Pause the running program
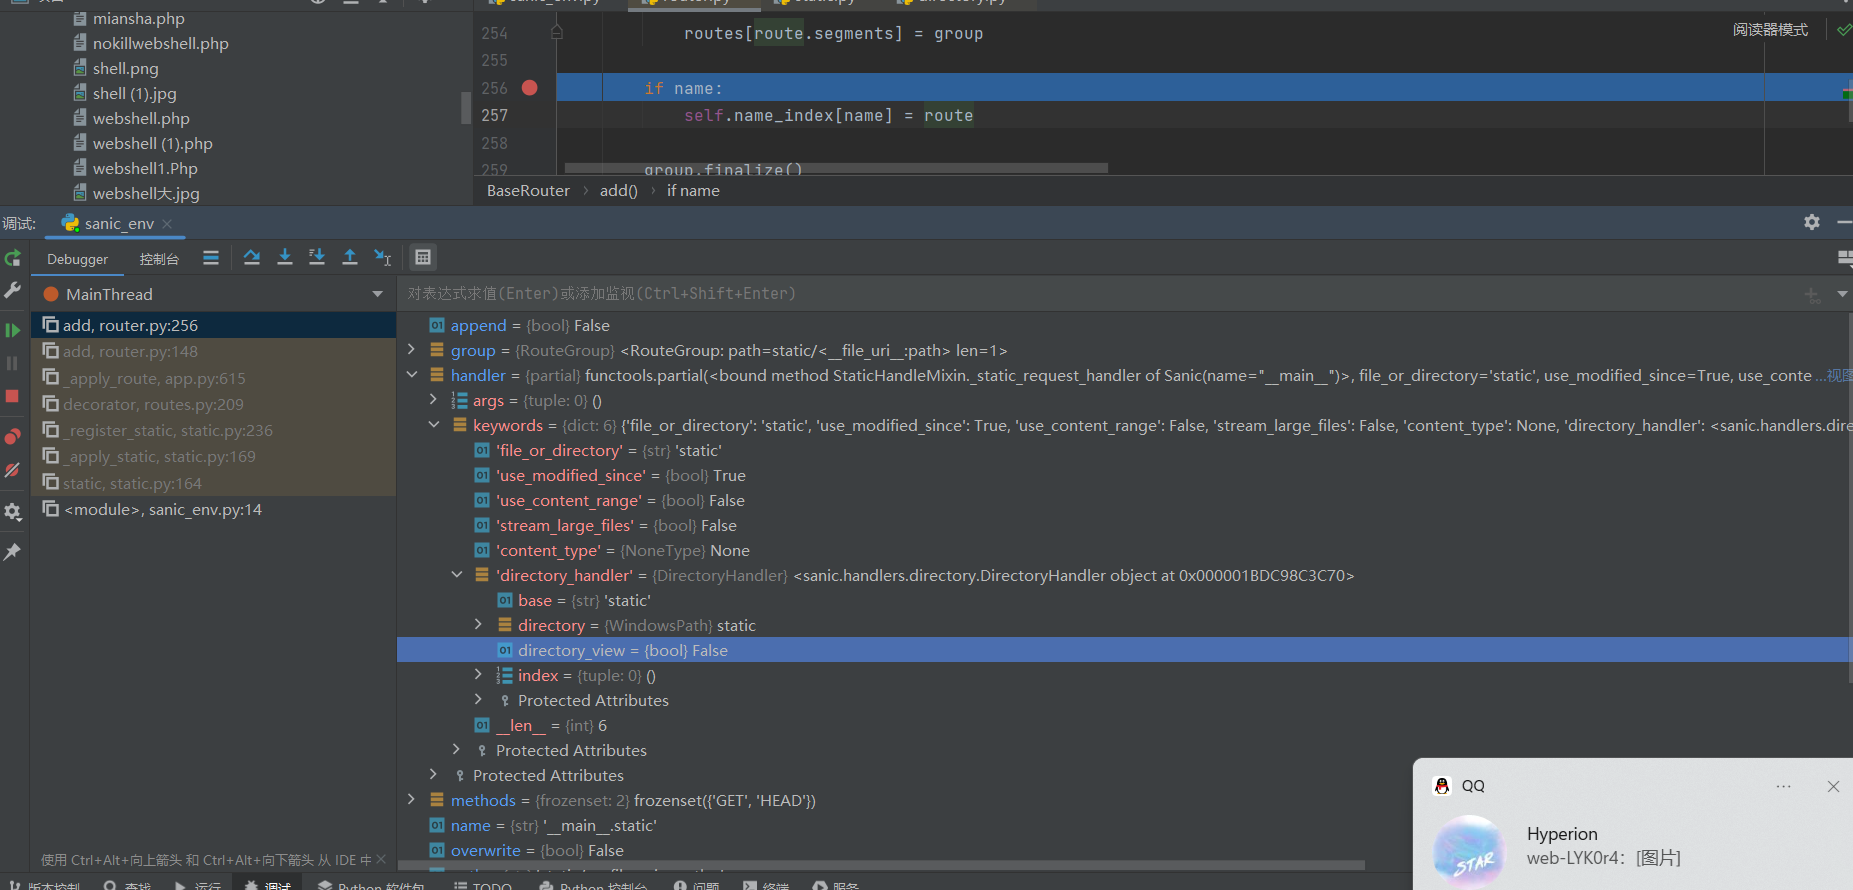The image size is (1853, 890). point(12,363)
